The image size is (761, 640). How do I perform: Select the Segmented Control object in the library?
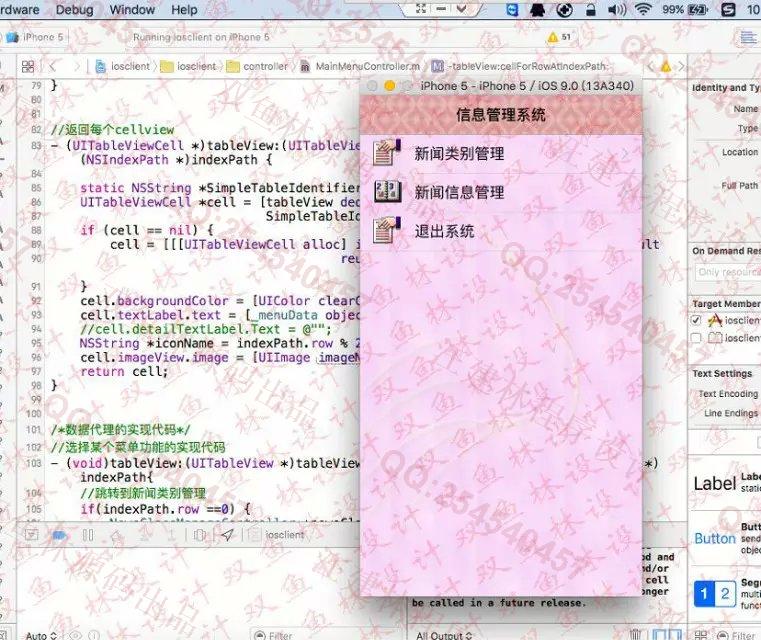pos(726,594)
